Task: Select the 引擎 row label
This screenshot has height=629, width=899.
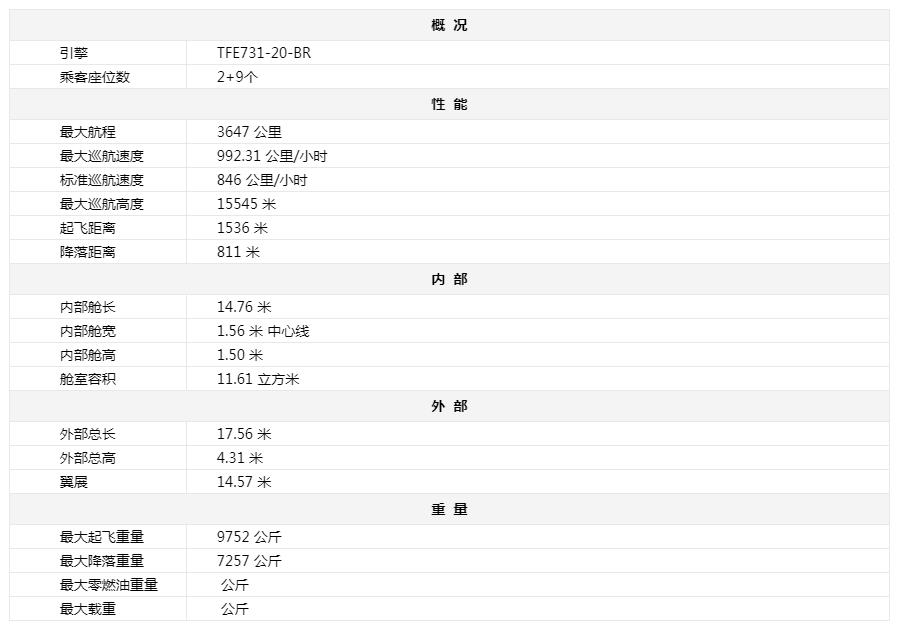Action: 74,53
